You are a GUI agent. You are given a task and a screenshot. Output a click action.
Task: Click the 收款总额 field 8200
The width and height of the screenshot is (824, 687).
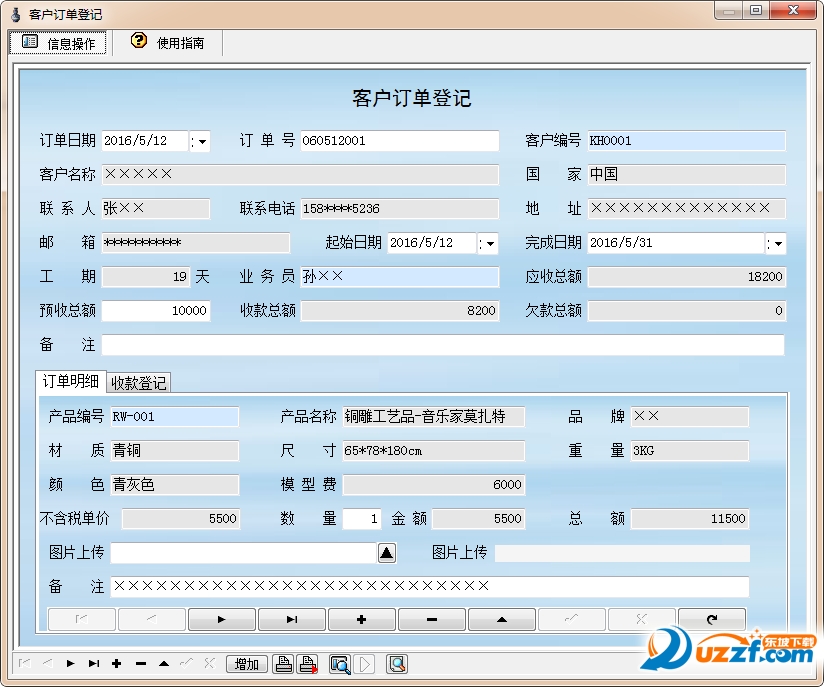pyautogui.click(x=399, y=311)
